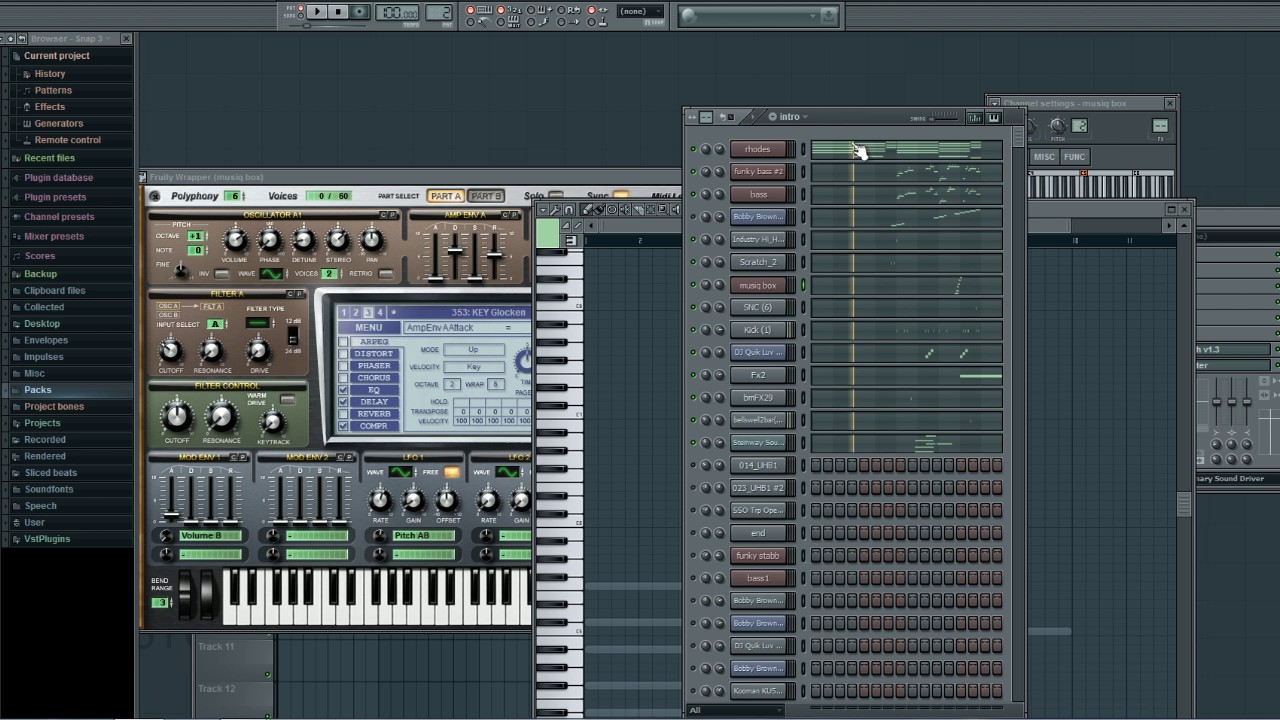Toggle the oscillator RETRIG switch
The height and width of the screenshot is (720, 1280).
click(386, 274)
